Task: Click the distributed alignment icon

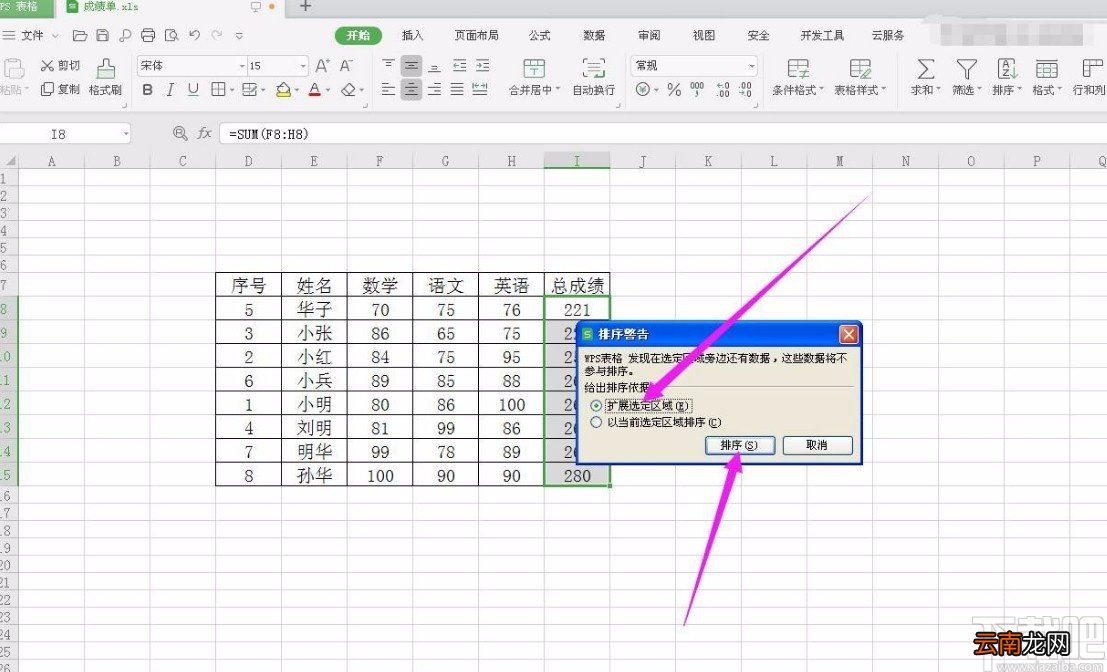Action: pyautogui.click(x=480, y=90)
